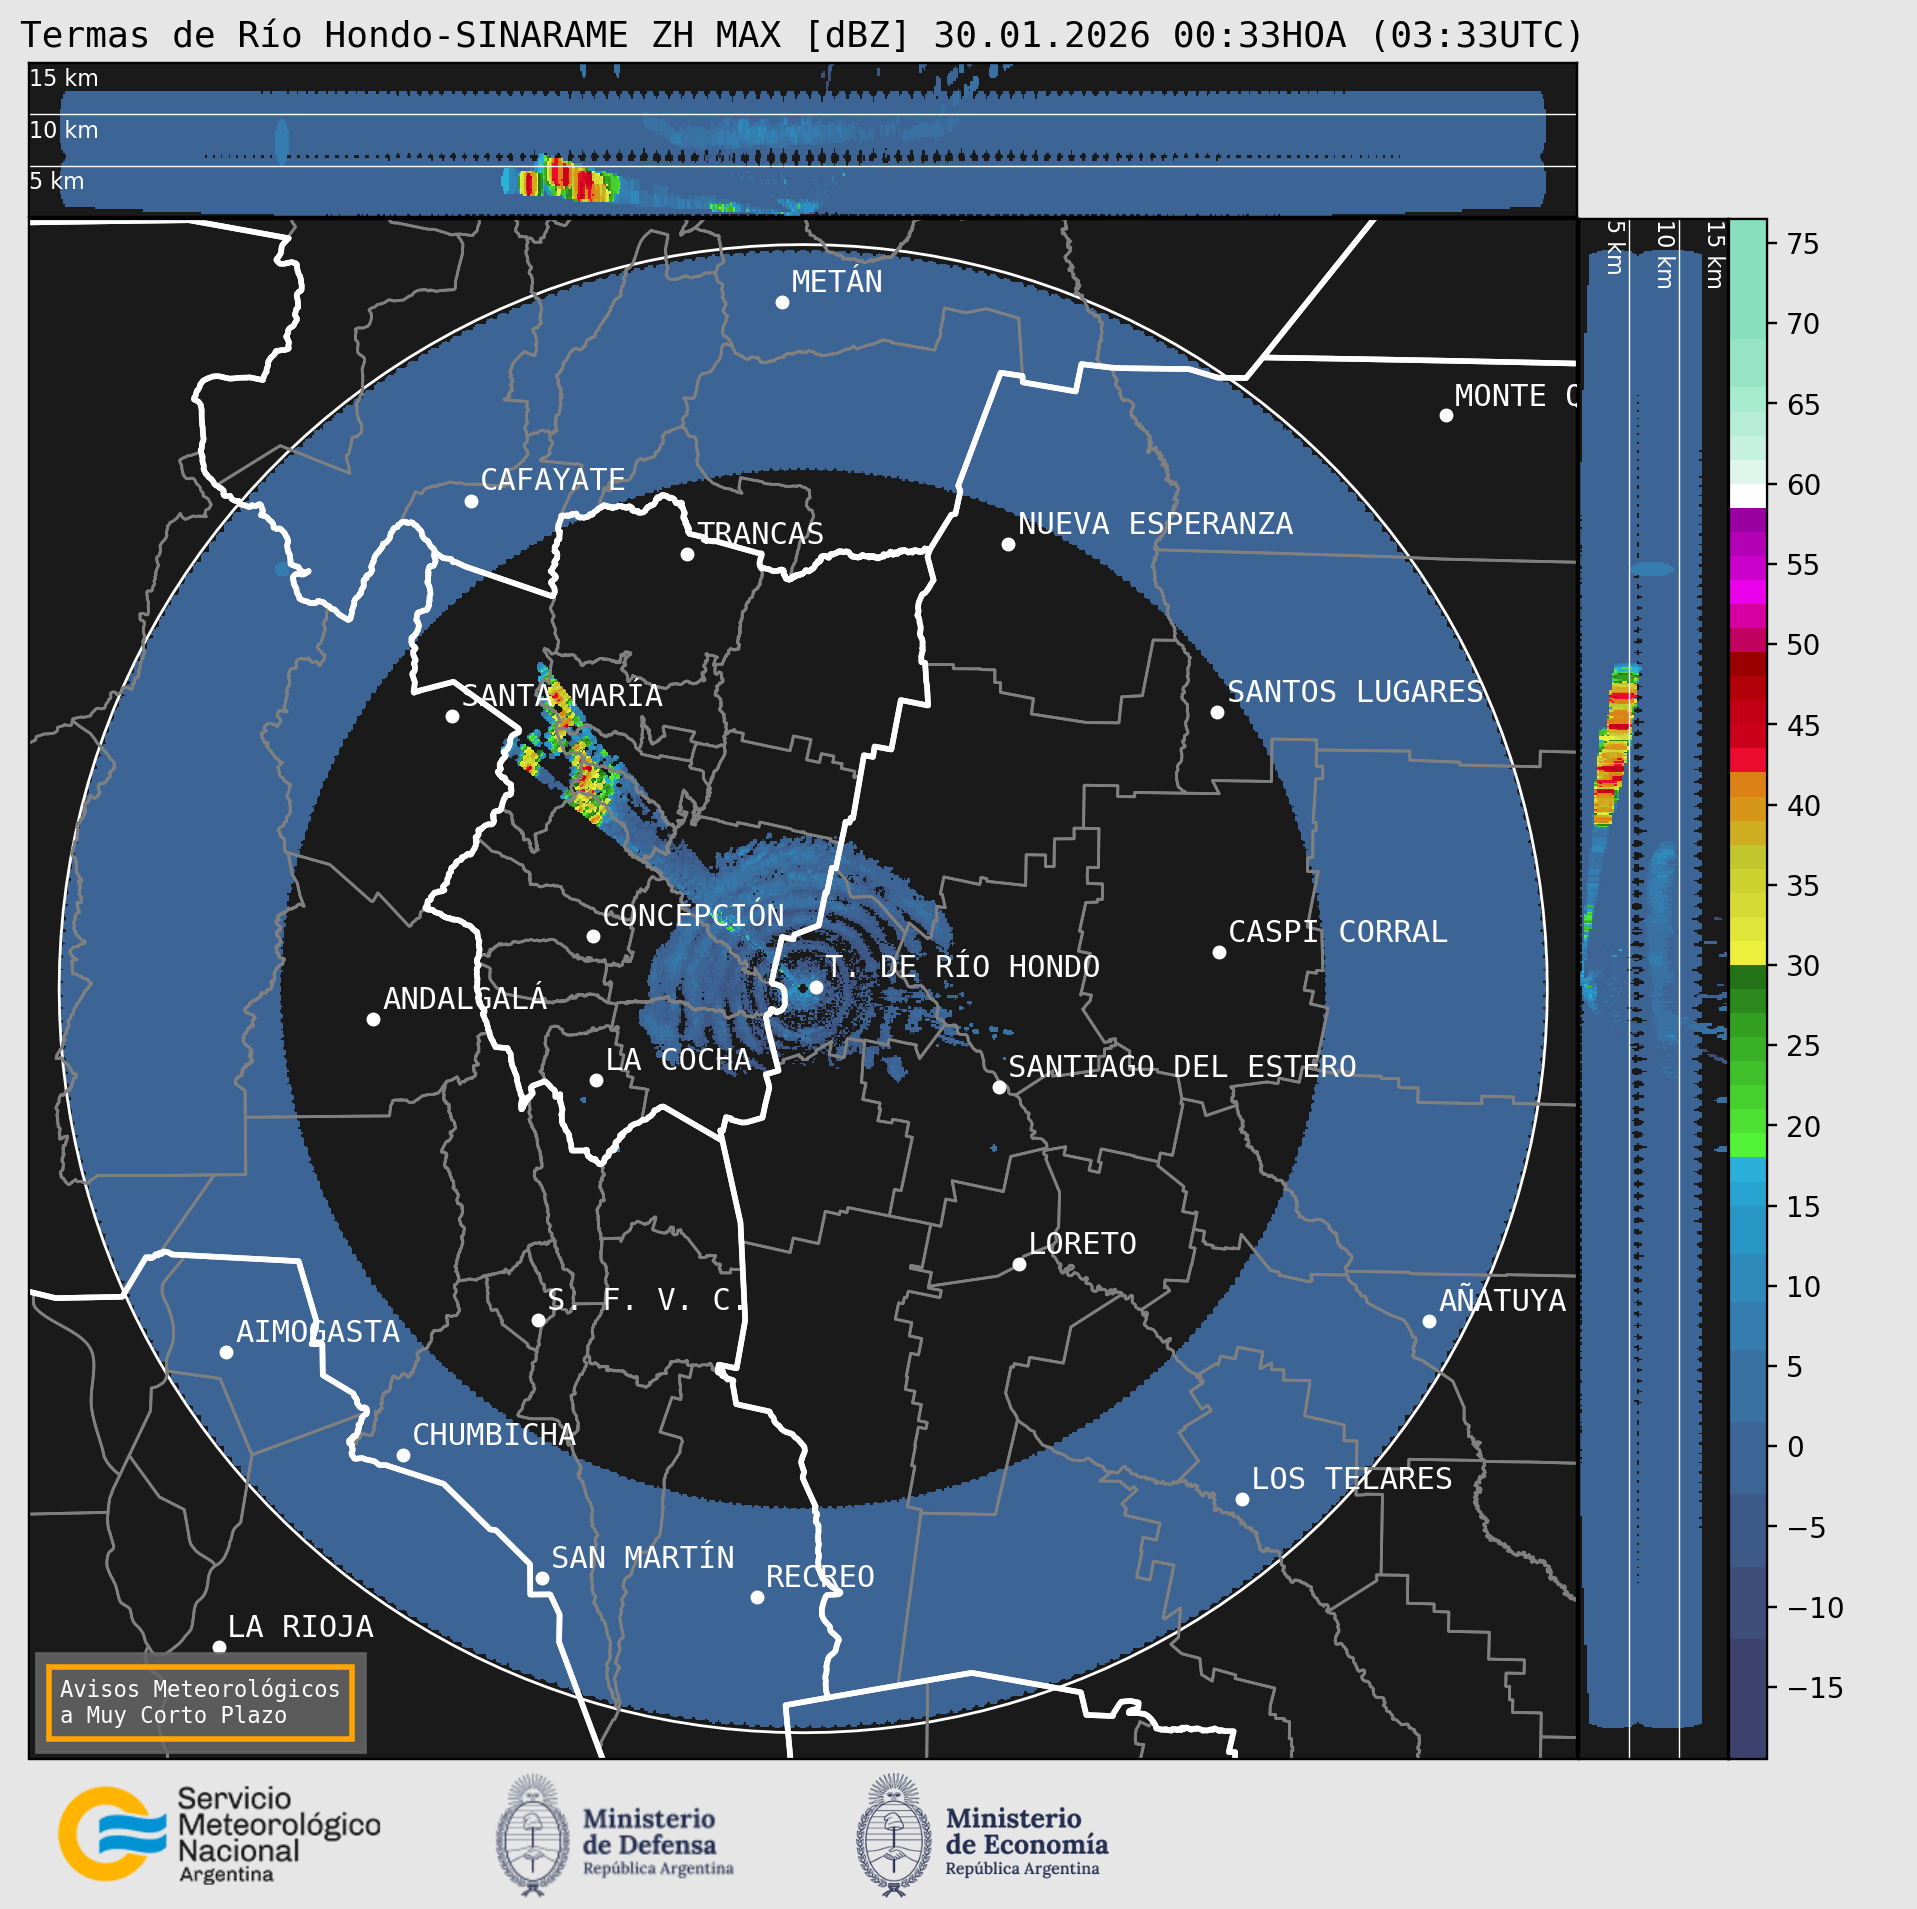Click the Termas de Río Hondo radar marker
This screenshot has height=1909, width=1917.
pyautogui.click(x=816, y=987)
